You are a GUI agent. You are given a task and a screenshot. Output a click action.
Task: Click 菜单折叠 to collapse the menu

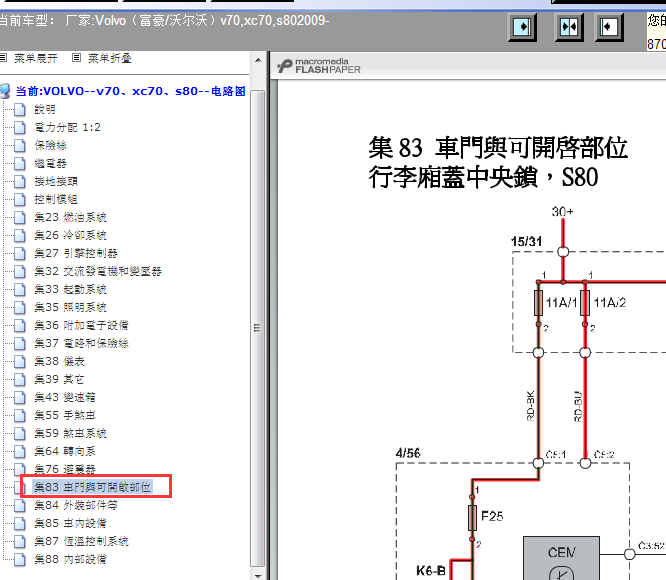point(110,58)
